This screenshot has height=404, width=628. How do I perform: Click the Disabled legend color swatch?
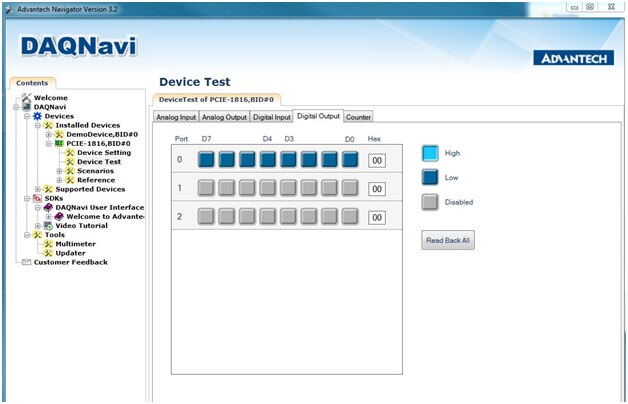(430, 202)
